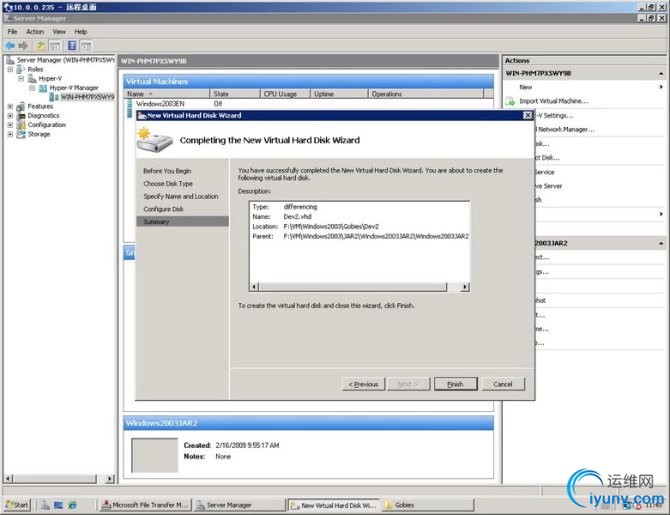Open Microsoft File Transfer Manager from the taskbar
670x515 pixels.
[146, 505]
